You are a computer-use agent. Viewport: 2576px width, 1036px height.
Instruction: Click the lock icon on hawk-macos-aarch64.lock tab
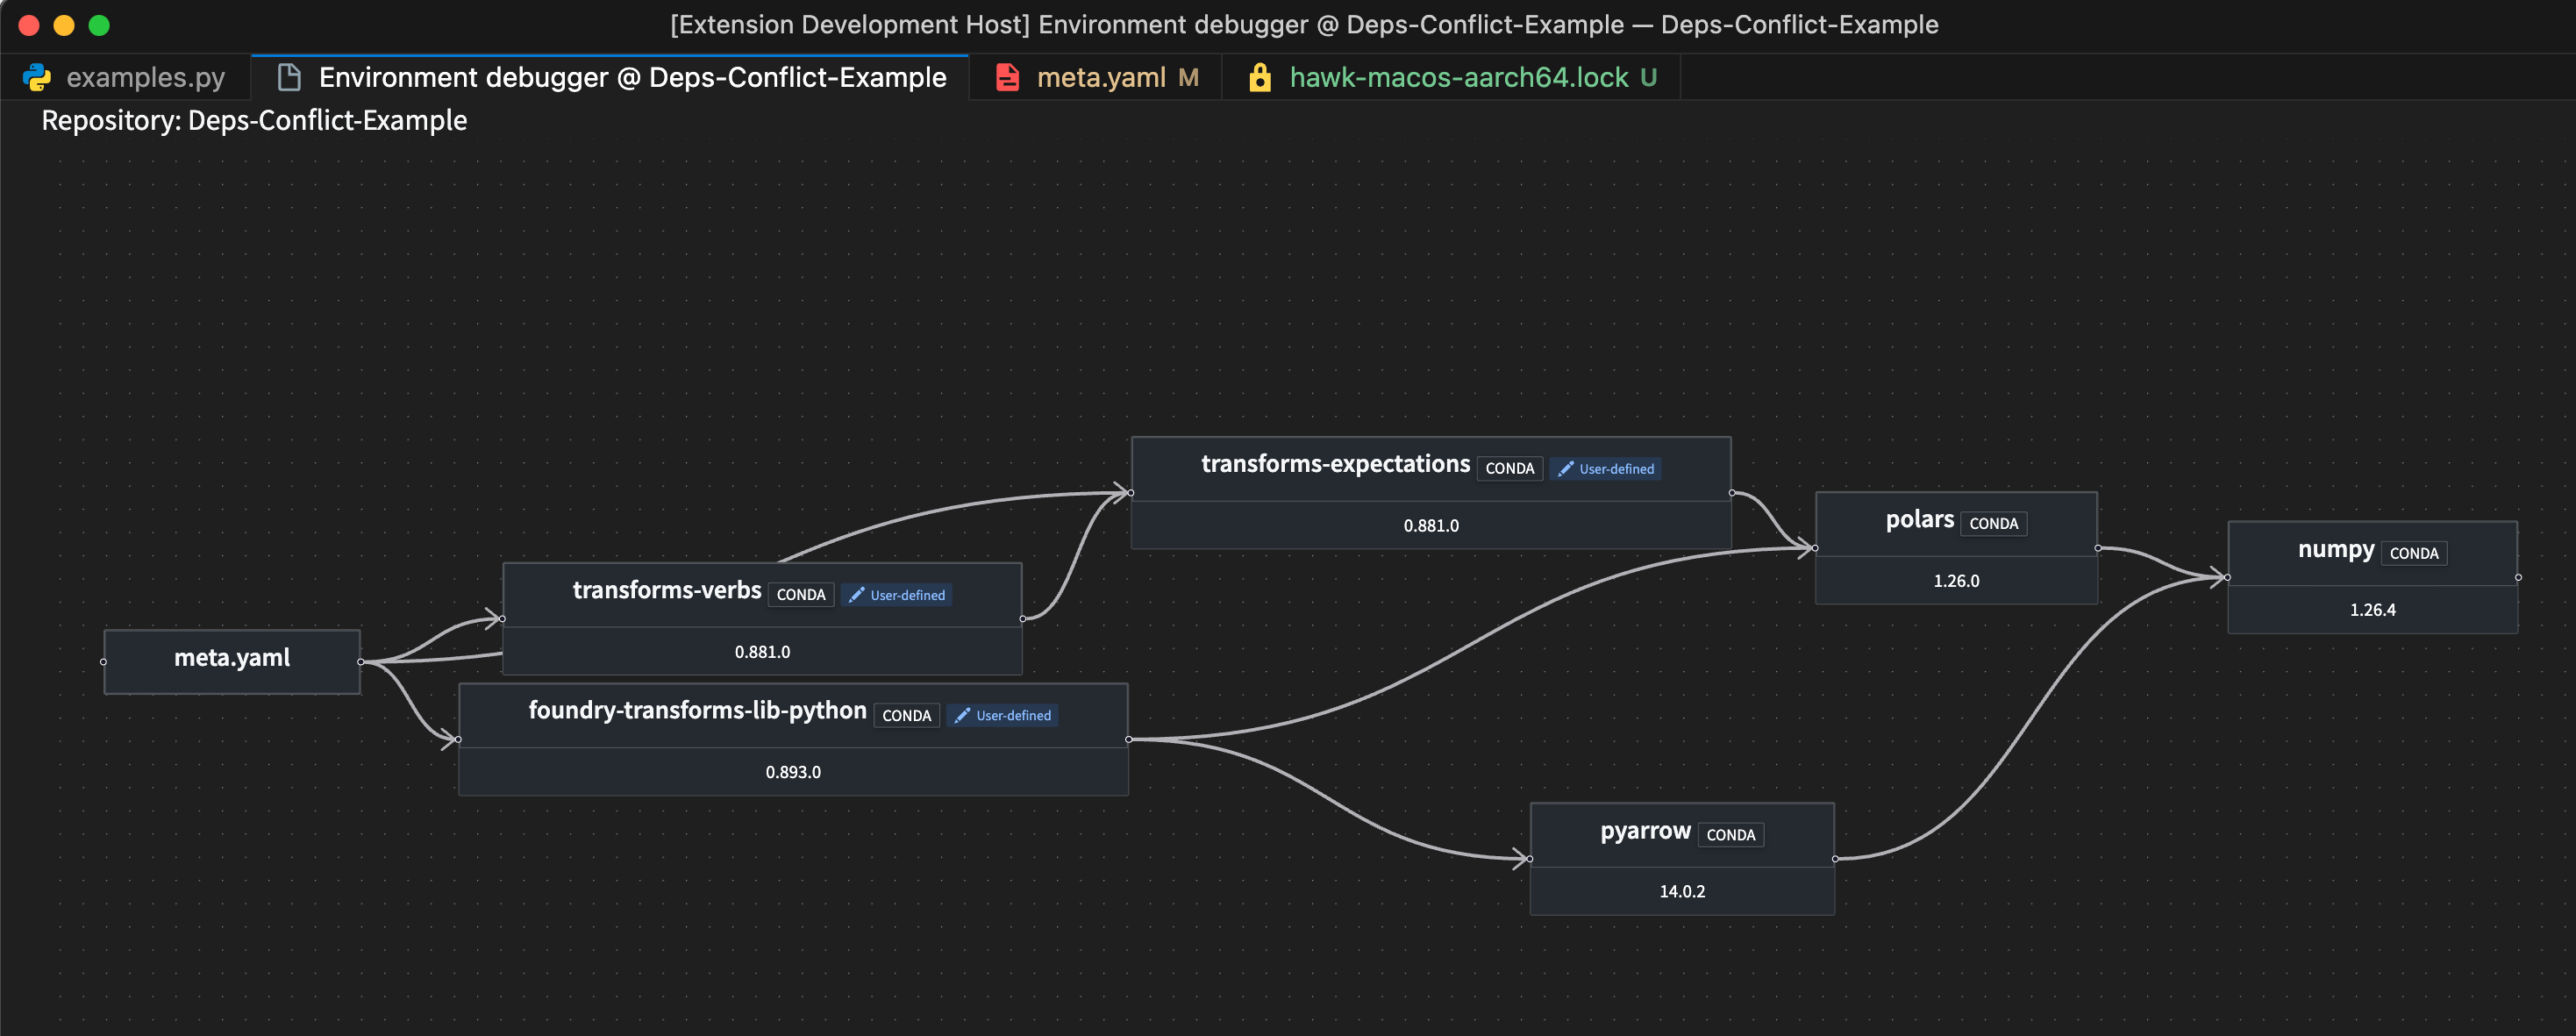point(1260,76)
